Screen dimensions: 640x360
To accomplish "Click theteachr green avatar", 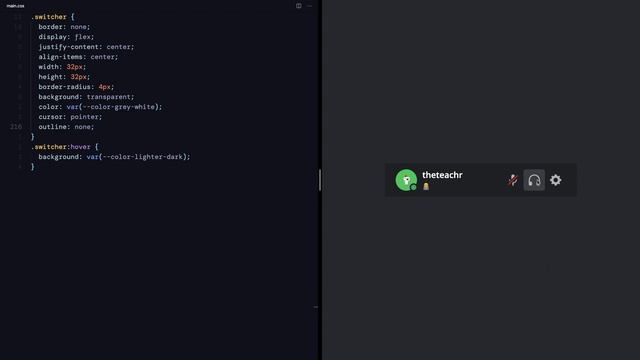I will [x=406, y=180].
